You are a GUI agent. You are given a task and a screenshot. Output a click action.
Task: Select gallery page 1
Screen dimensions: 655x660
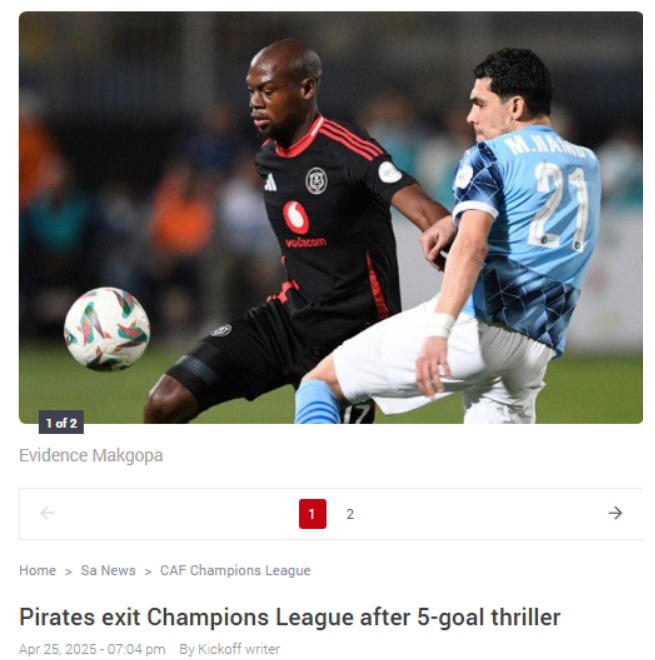[312, 514]
